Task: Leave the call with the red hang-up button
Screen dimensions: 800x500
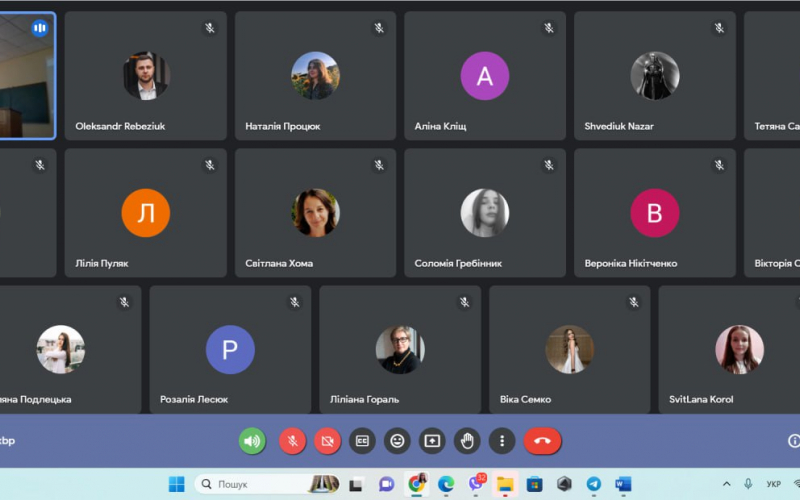Action: click(x=543, y=440)
